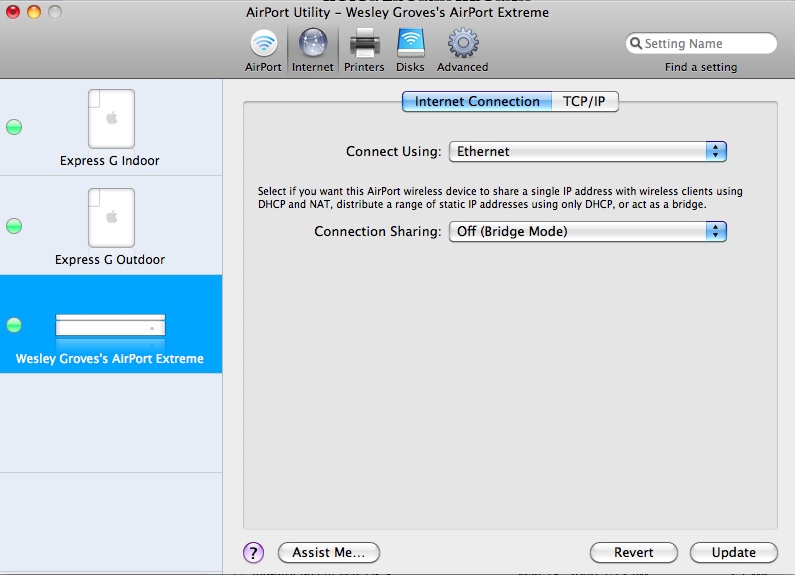Click green status light for Express G Outdoor
Image resolution: width=795 pixels, height=575 pixels.
[14, 226]
